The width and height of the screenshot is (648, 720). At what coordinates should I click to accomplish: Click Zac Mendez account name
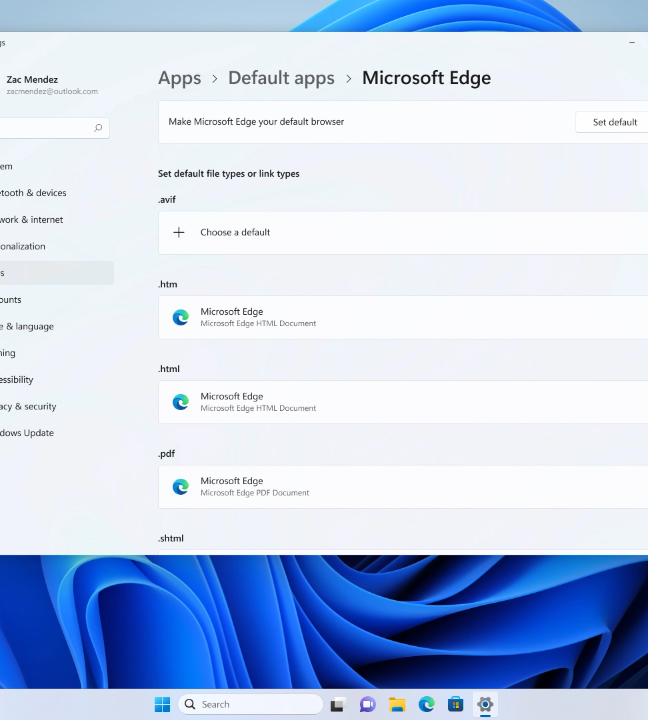32,79
